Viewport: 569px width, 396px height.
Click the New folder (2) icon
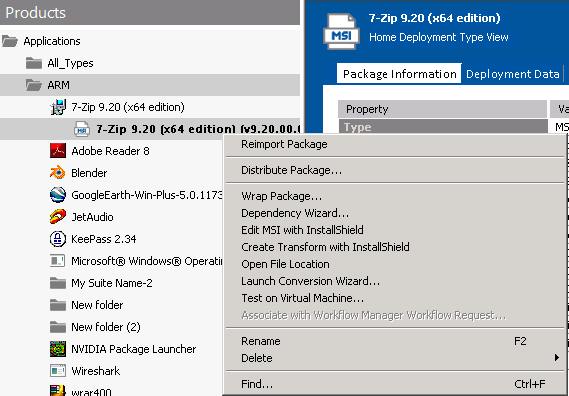(58, 327)
